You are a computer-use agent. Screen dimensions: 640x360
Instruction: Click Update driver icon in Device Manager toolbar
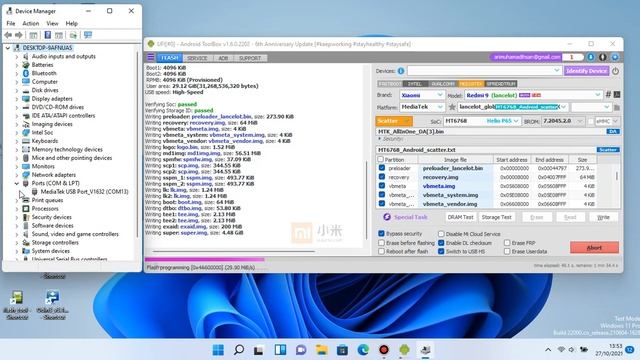click(x=73, y=35)
